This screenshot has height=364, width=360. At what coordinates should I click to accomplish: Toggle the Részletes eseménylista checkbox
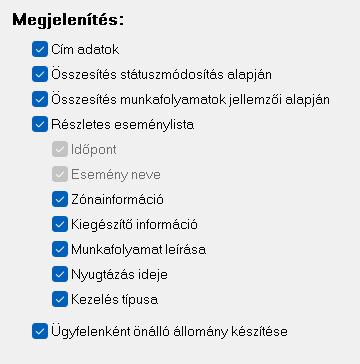pos(40,124)
